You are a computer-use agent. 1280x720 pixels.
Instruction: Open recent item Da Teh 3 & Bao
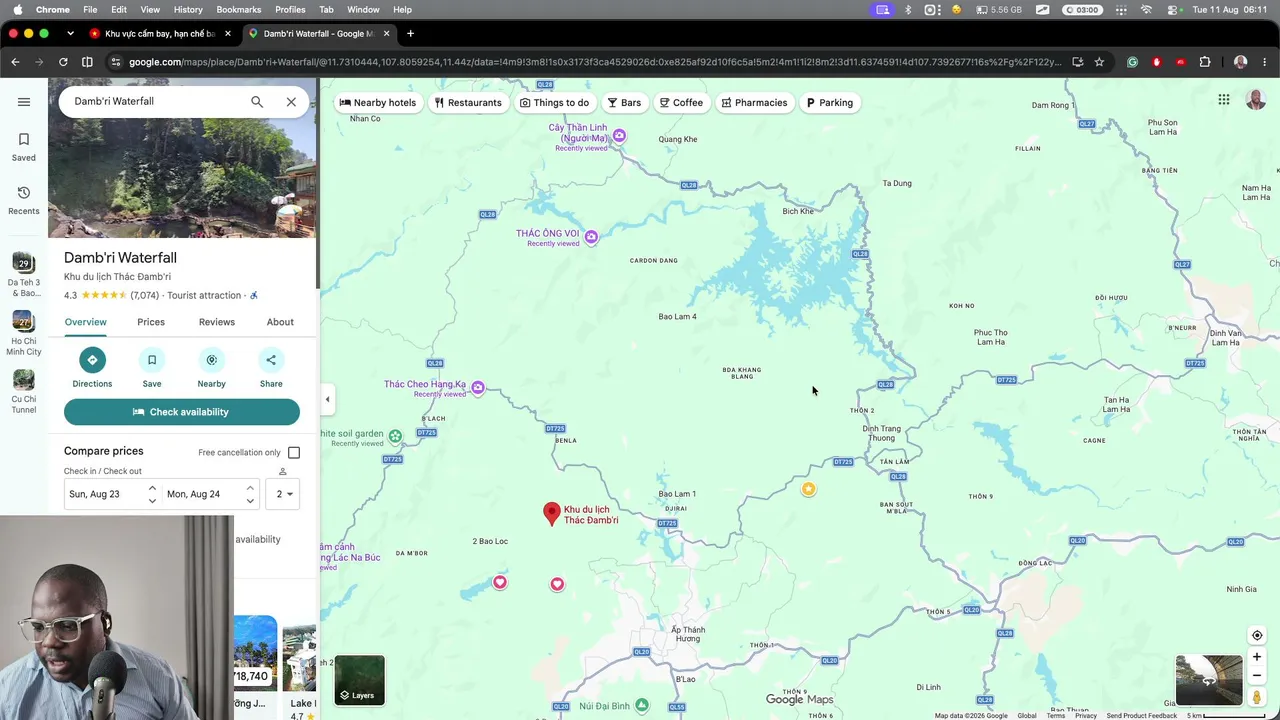(x=24, y=275)
